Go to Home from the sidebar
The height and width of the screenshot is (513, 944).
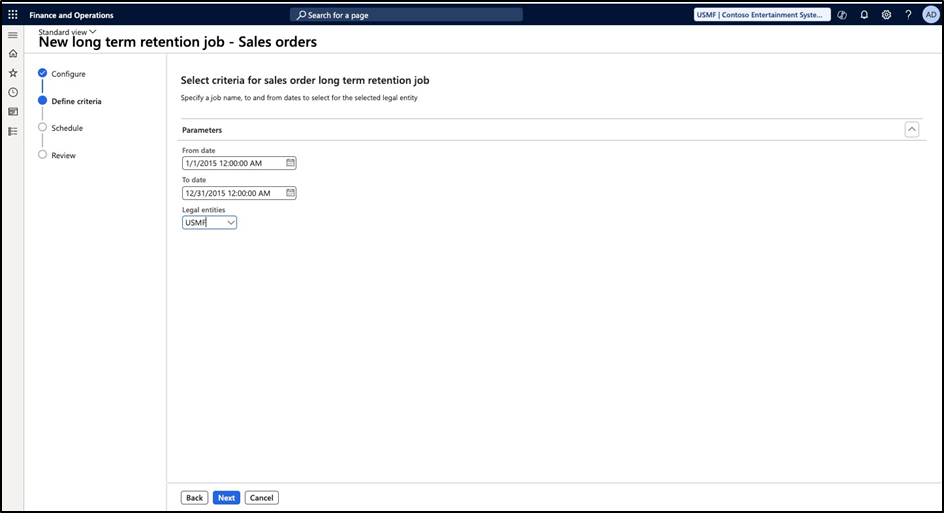point(13,54)
